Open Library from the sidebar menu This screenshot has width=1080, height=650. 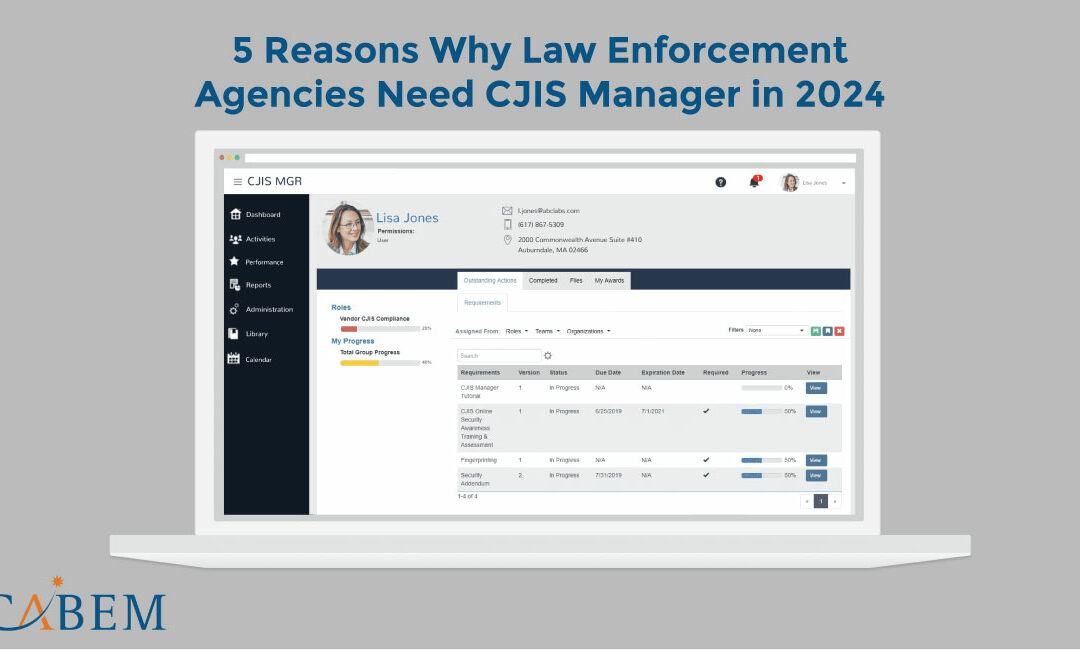(x=257, y=334)
